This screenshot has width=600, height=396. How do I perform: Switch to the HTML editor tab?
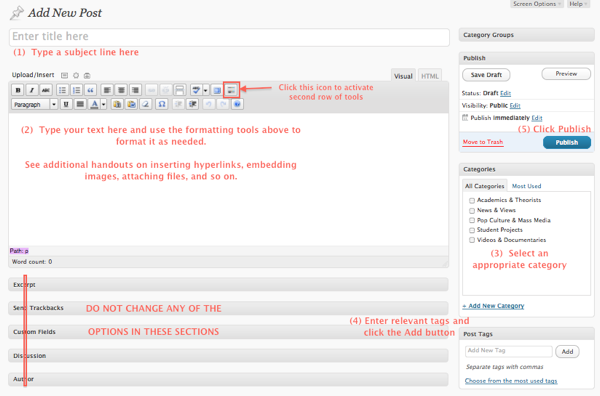click(430, 76)
